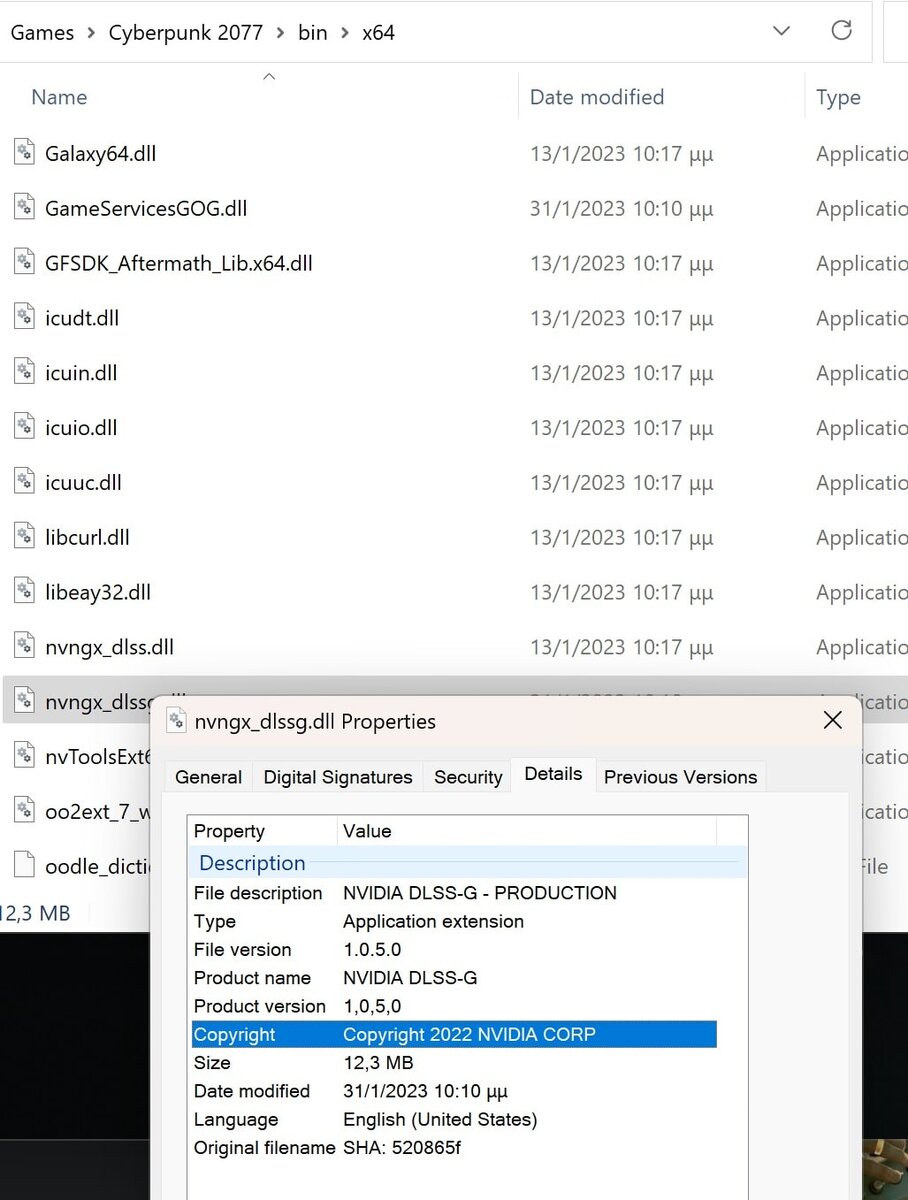The image size is (908, 1200).
Task: Navigate to Cyberpunk 2077 breadcrumb folder
Action: [x=186, y=33]
